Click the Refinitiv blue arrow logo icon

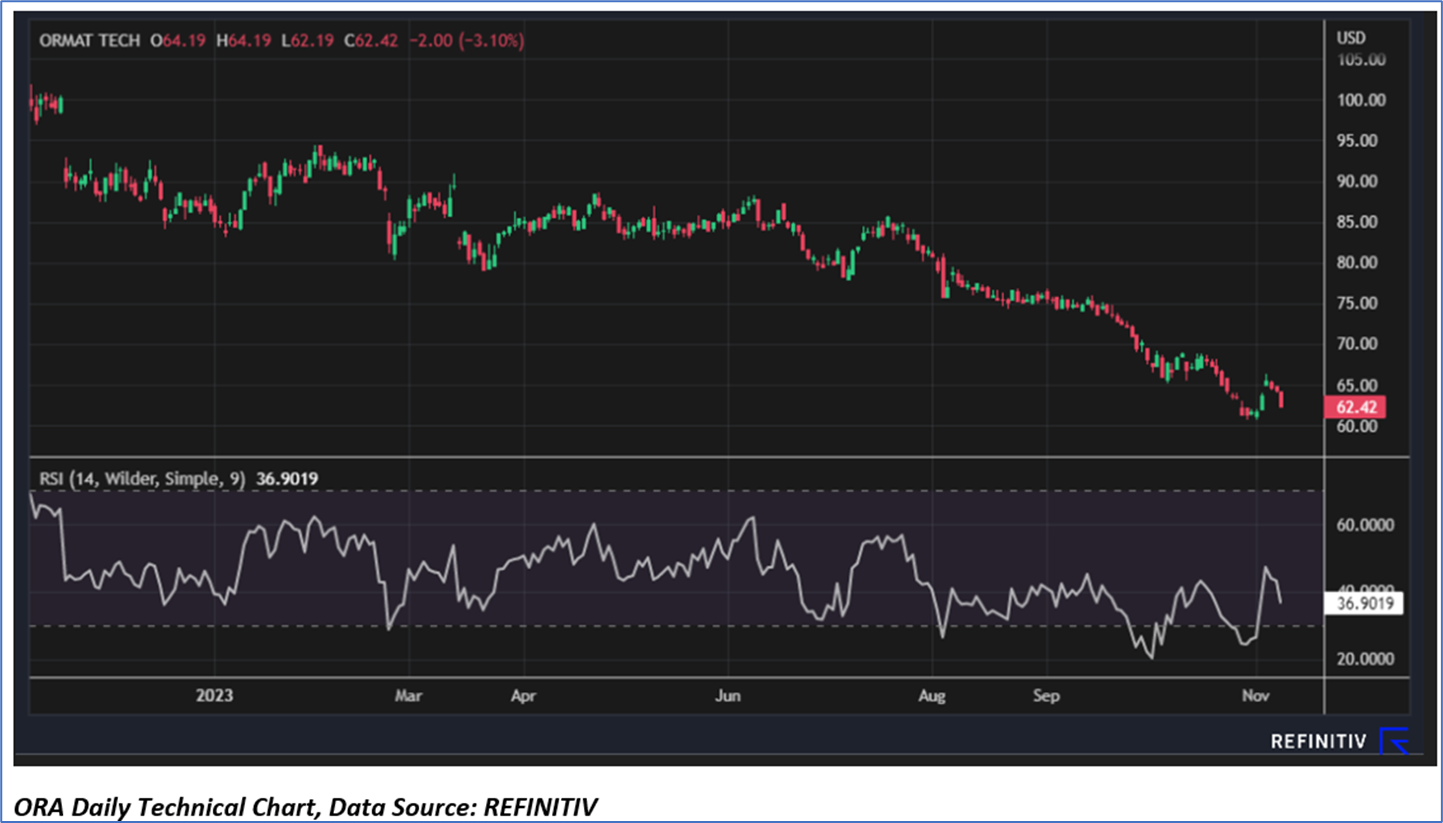[1393, 740]
